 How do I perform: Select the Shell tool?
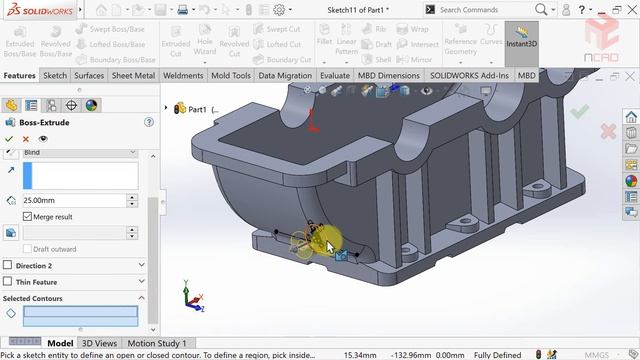point(377,60)
